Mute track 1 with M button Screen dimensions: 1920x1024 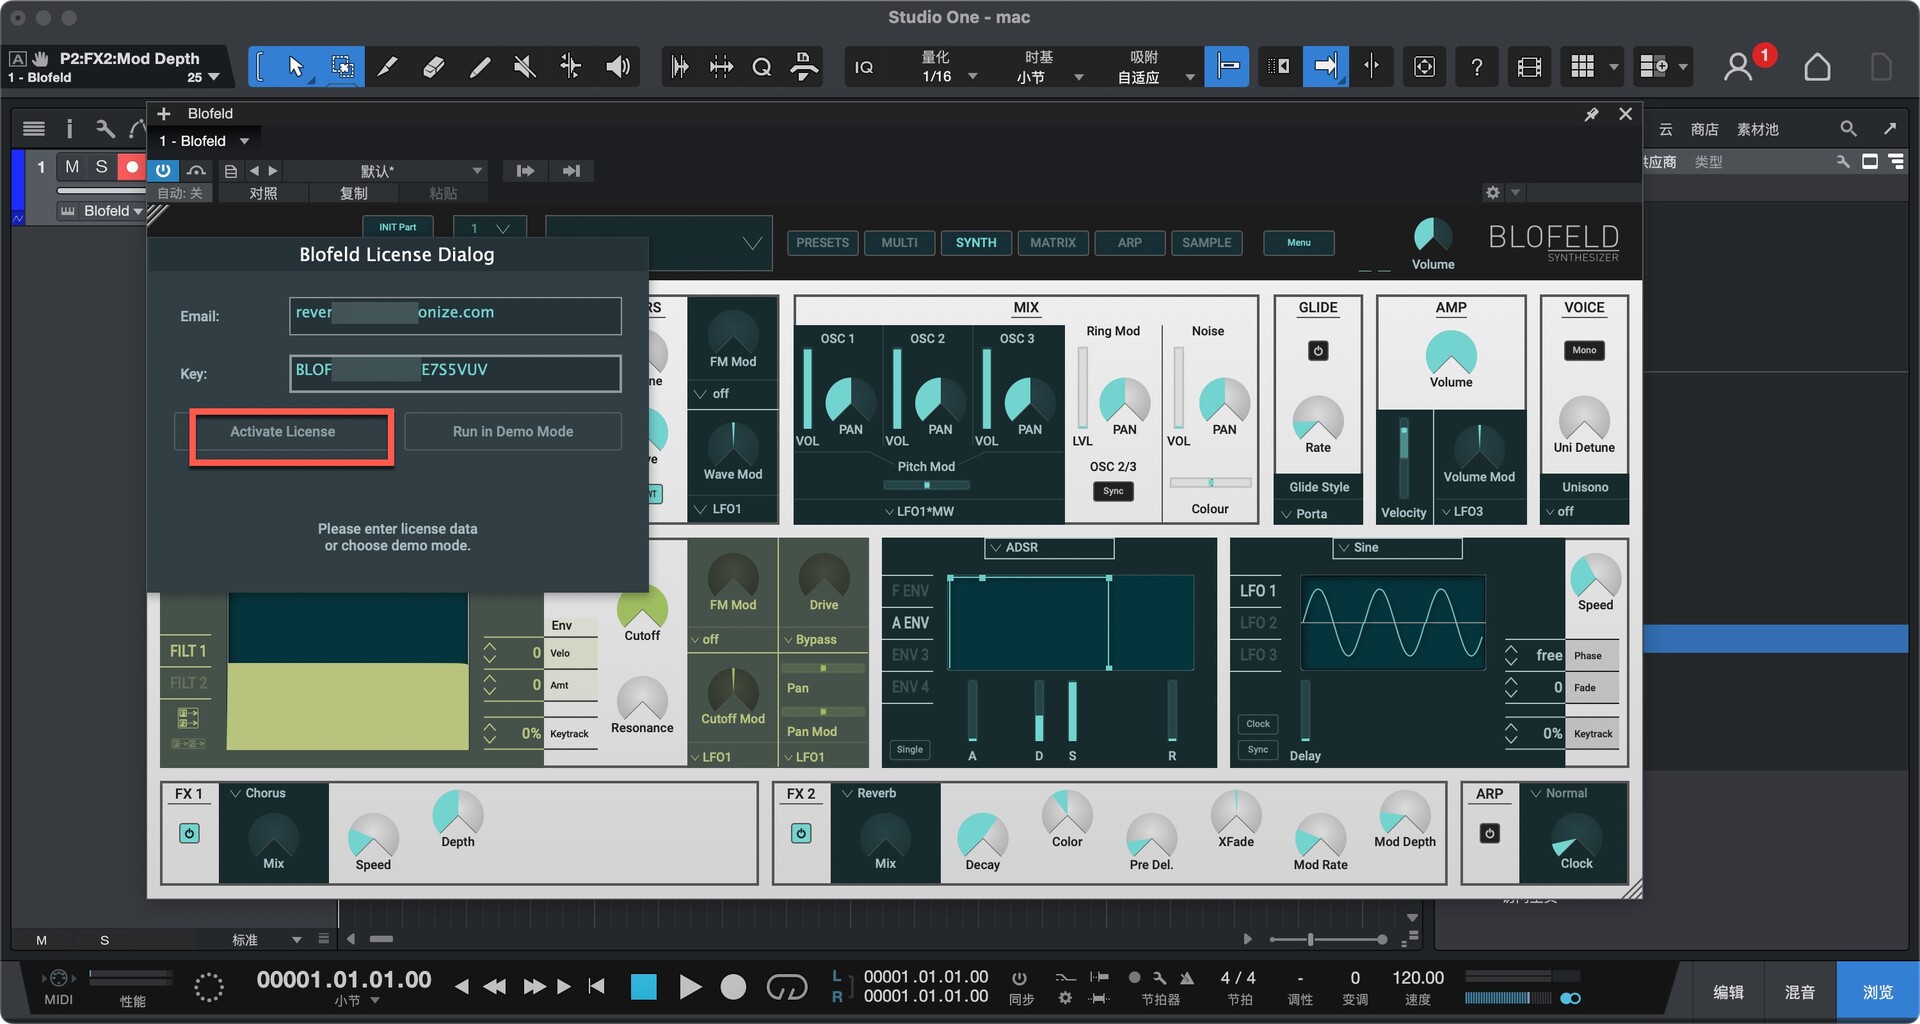(72, 167)
